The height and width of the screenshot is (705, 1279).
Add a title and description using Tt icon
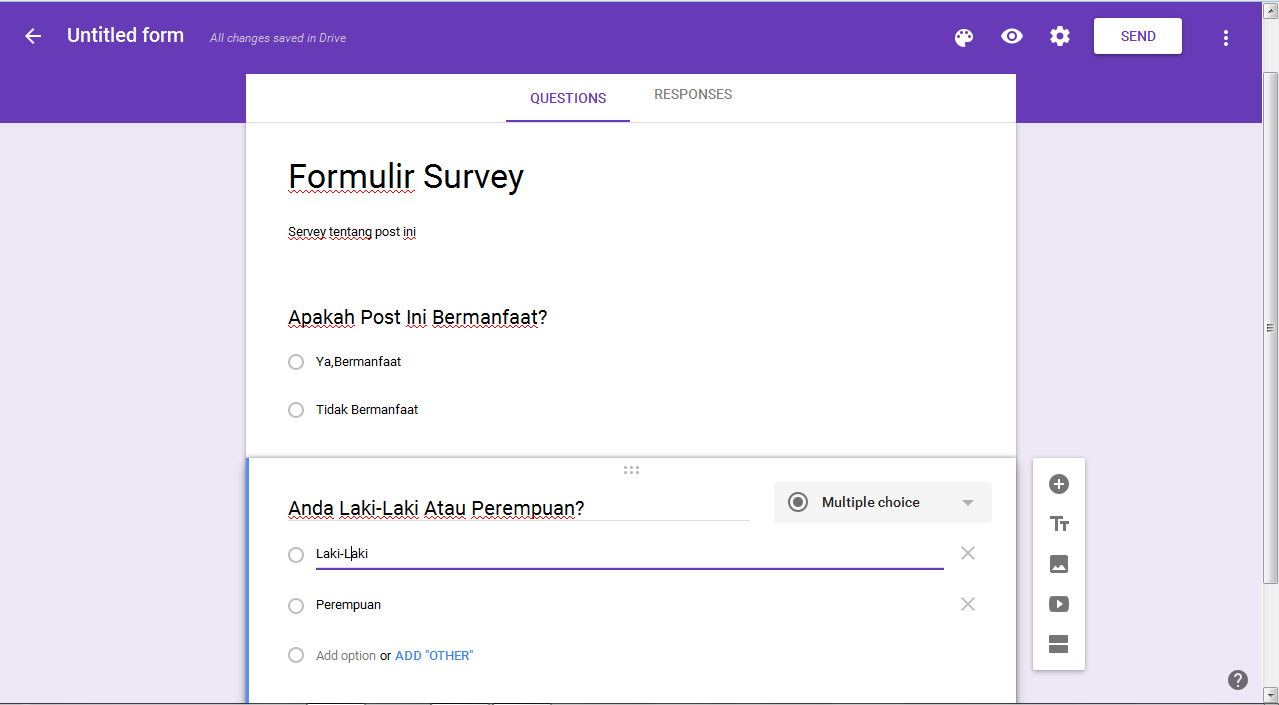[x=1058, y=523]
